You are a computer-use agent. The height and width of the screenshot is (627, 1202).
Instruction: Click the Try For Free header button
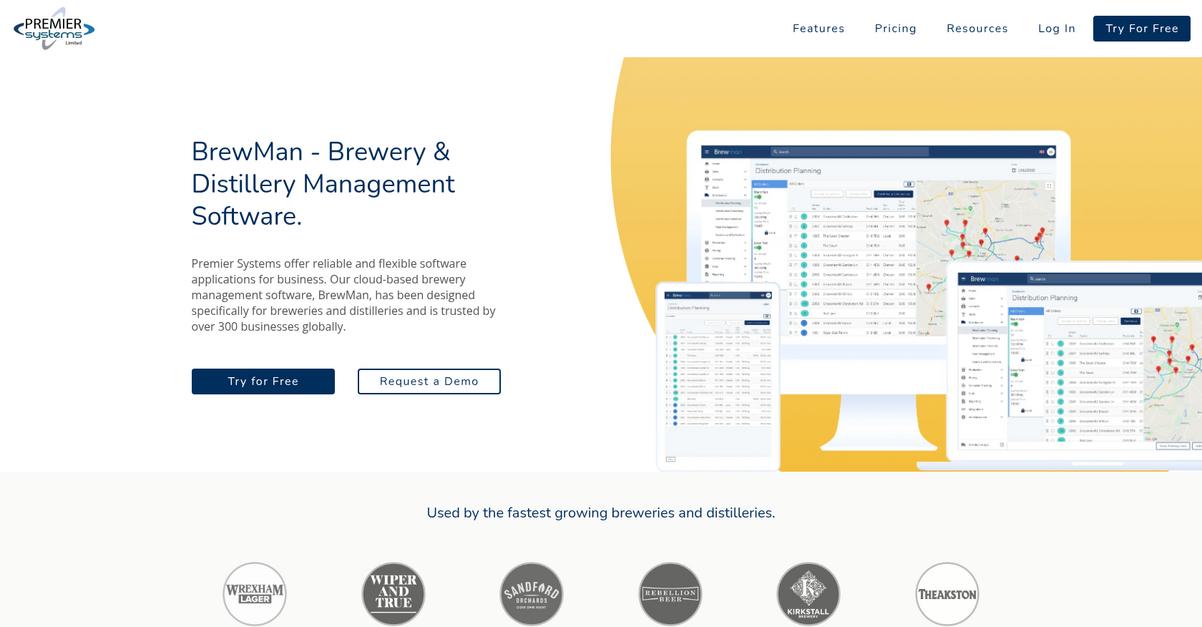coord(1141,29)
